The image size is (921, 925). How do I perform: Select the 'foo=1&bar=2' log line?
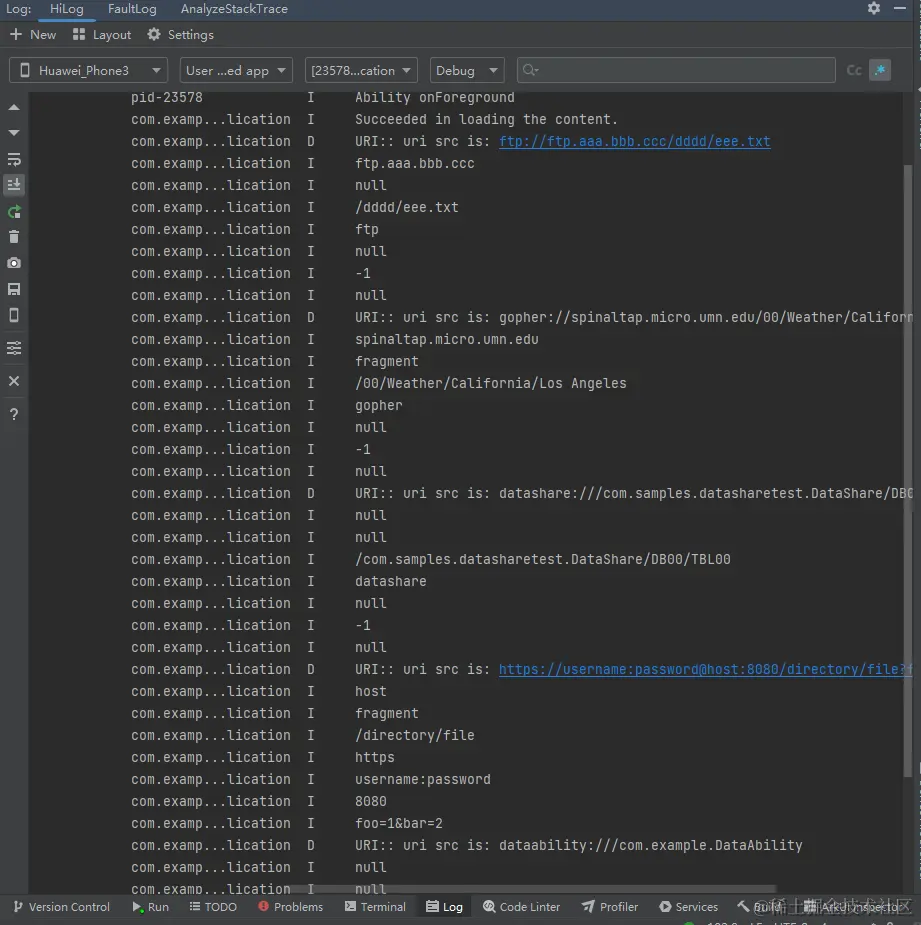pyautogui.click(x=399, y=824)
